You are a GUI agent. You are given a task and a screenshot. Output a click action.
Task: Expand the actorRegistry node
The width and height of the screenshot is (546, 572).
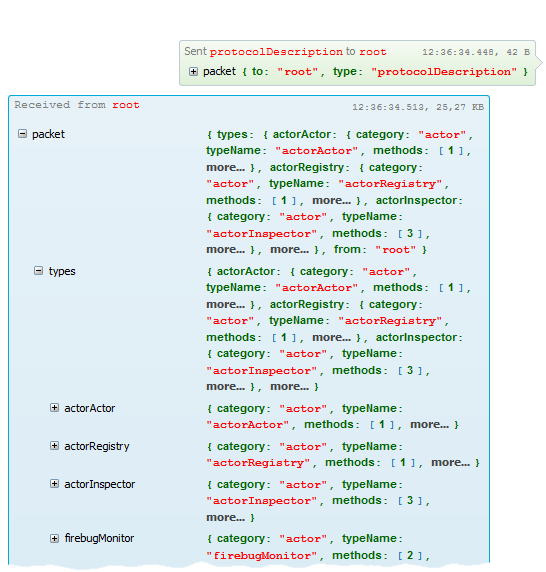(54, 445)
